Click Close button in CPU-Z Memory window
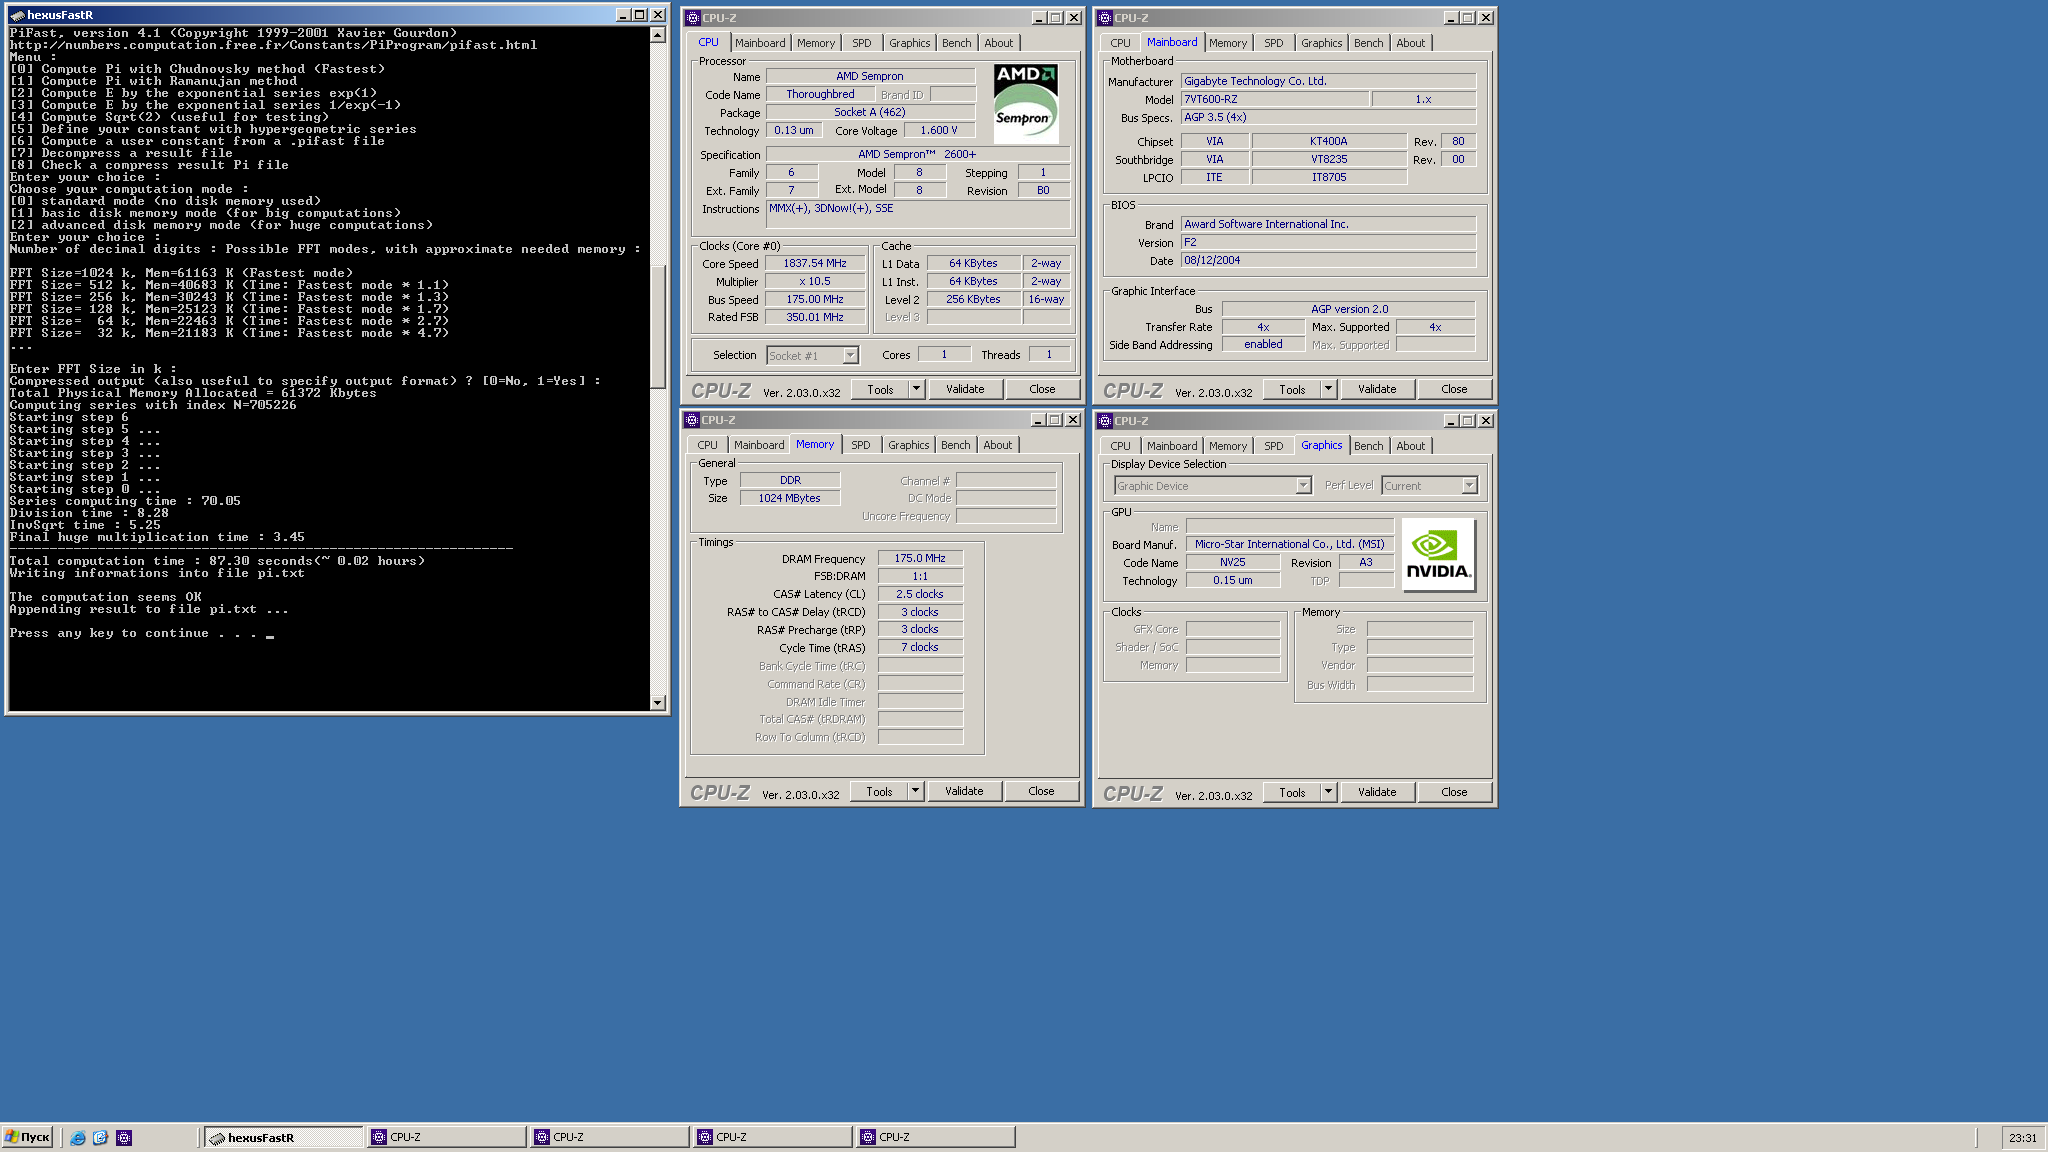Image resolution: width=2048 pixels, height=1152 pixels. [1041, 791]
